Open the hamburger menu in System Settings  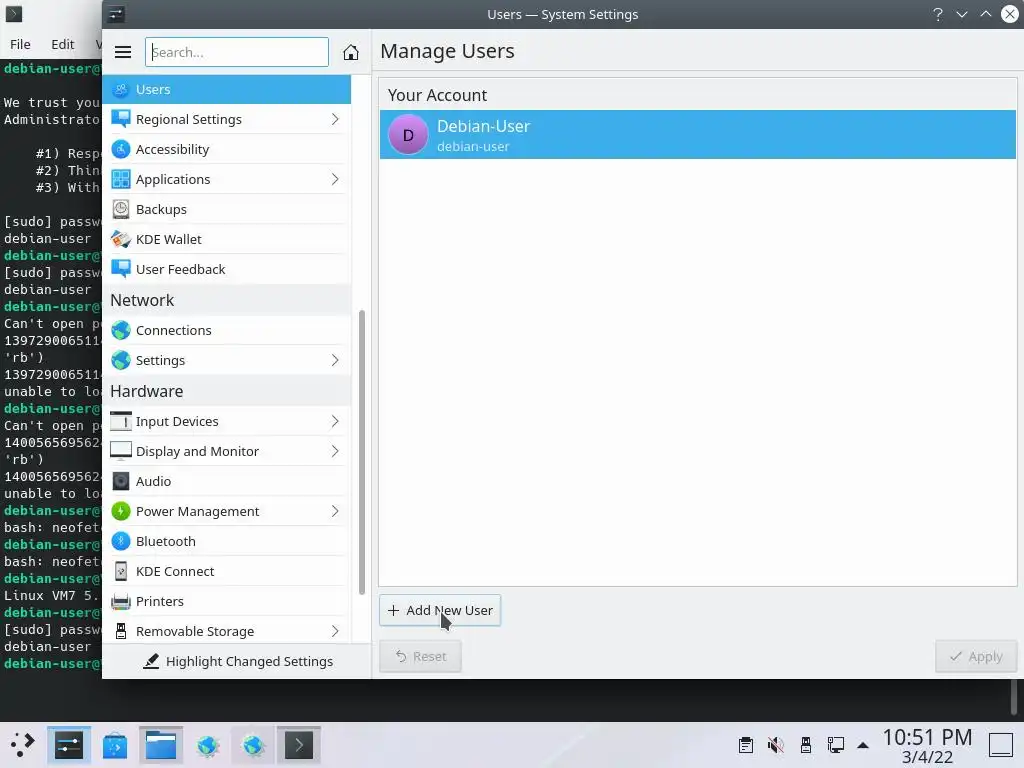point(123,52)
